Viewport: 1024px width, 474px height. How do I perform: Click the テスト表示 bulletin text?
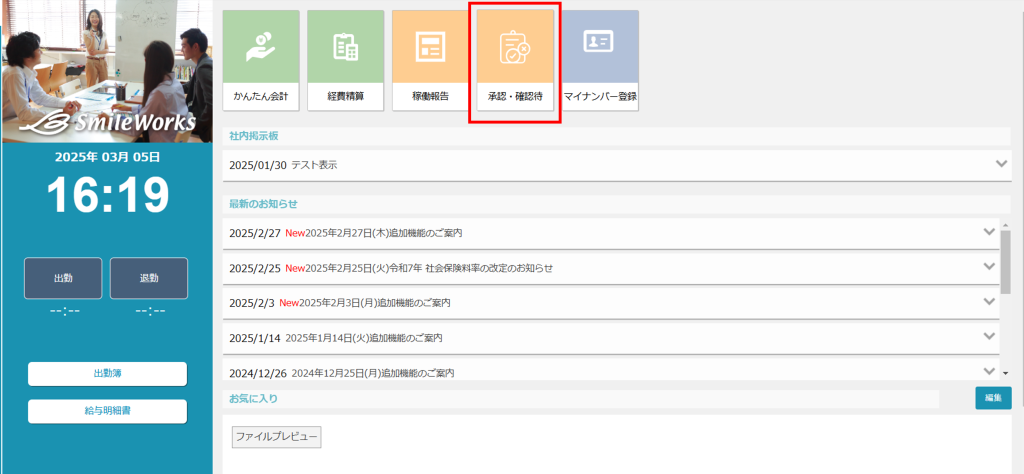(314, 165)
